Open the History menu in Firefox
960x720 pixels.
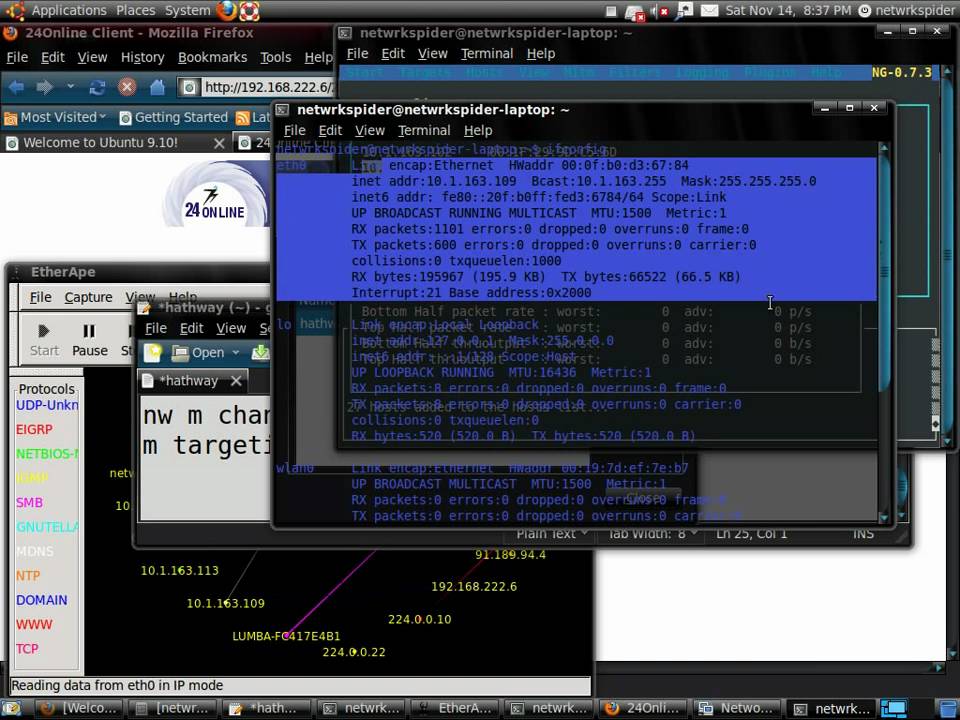pyautogui.click(x=143, y=57)
